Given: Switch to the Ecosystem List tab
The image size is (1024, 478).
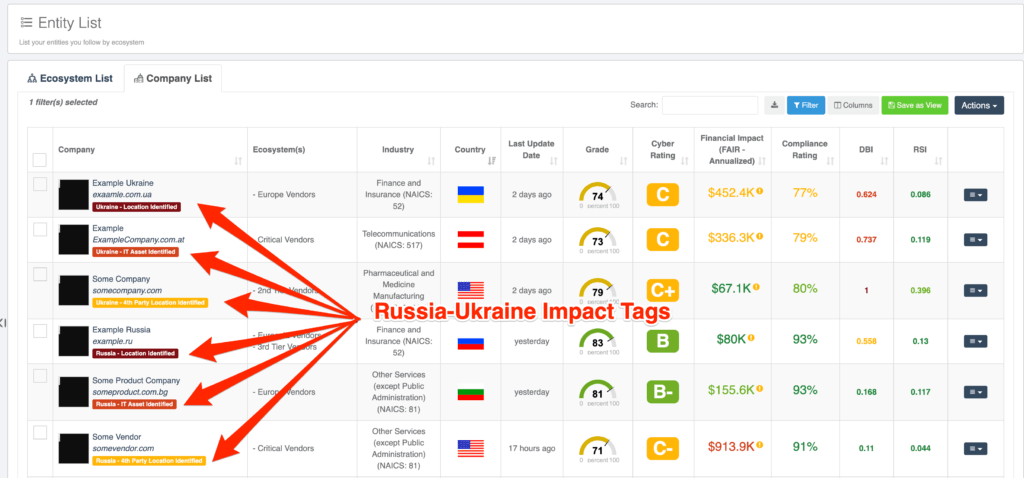Looking at the screenshot, I should (x=70, y=78).
